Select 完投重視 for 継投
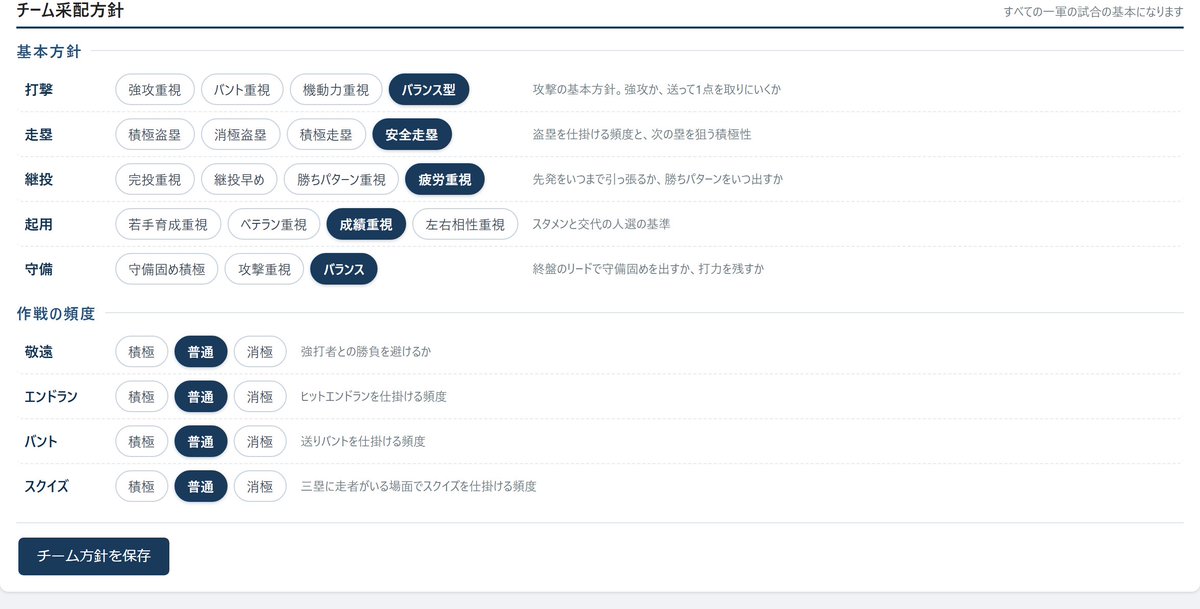Screen dimensions: 1200x609 [x=155, y=179]
